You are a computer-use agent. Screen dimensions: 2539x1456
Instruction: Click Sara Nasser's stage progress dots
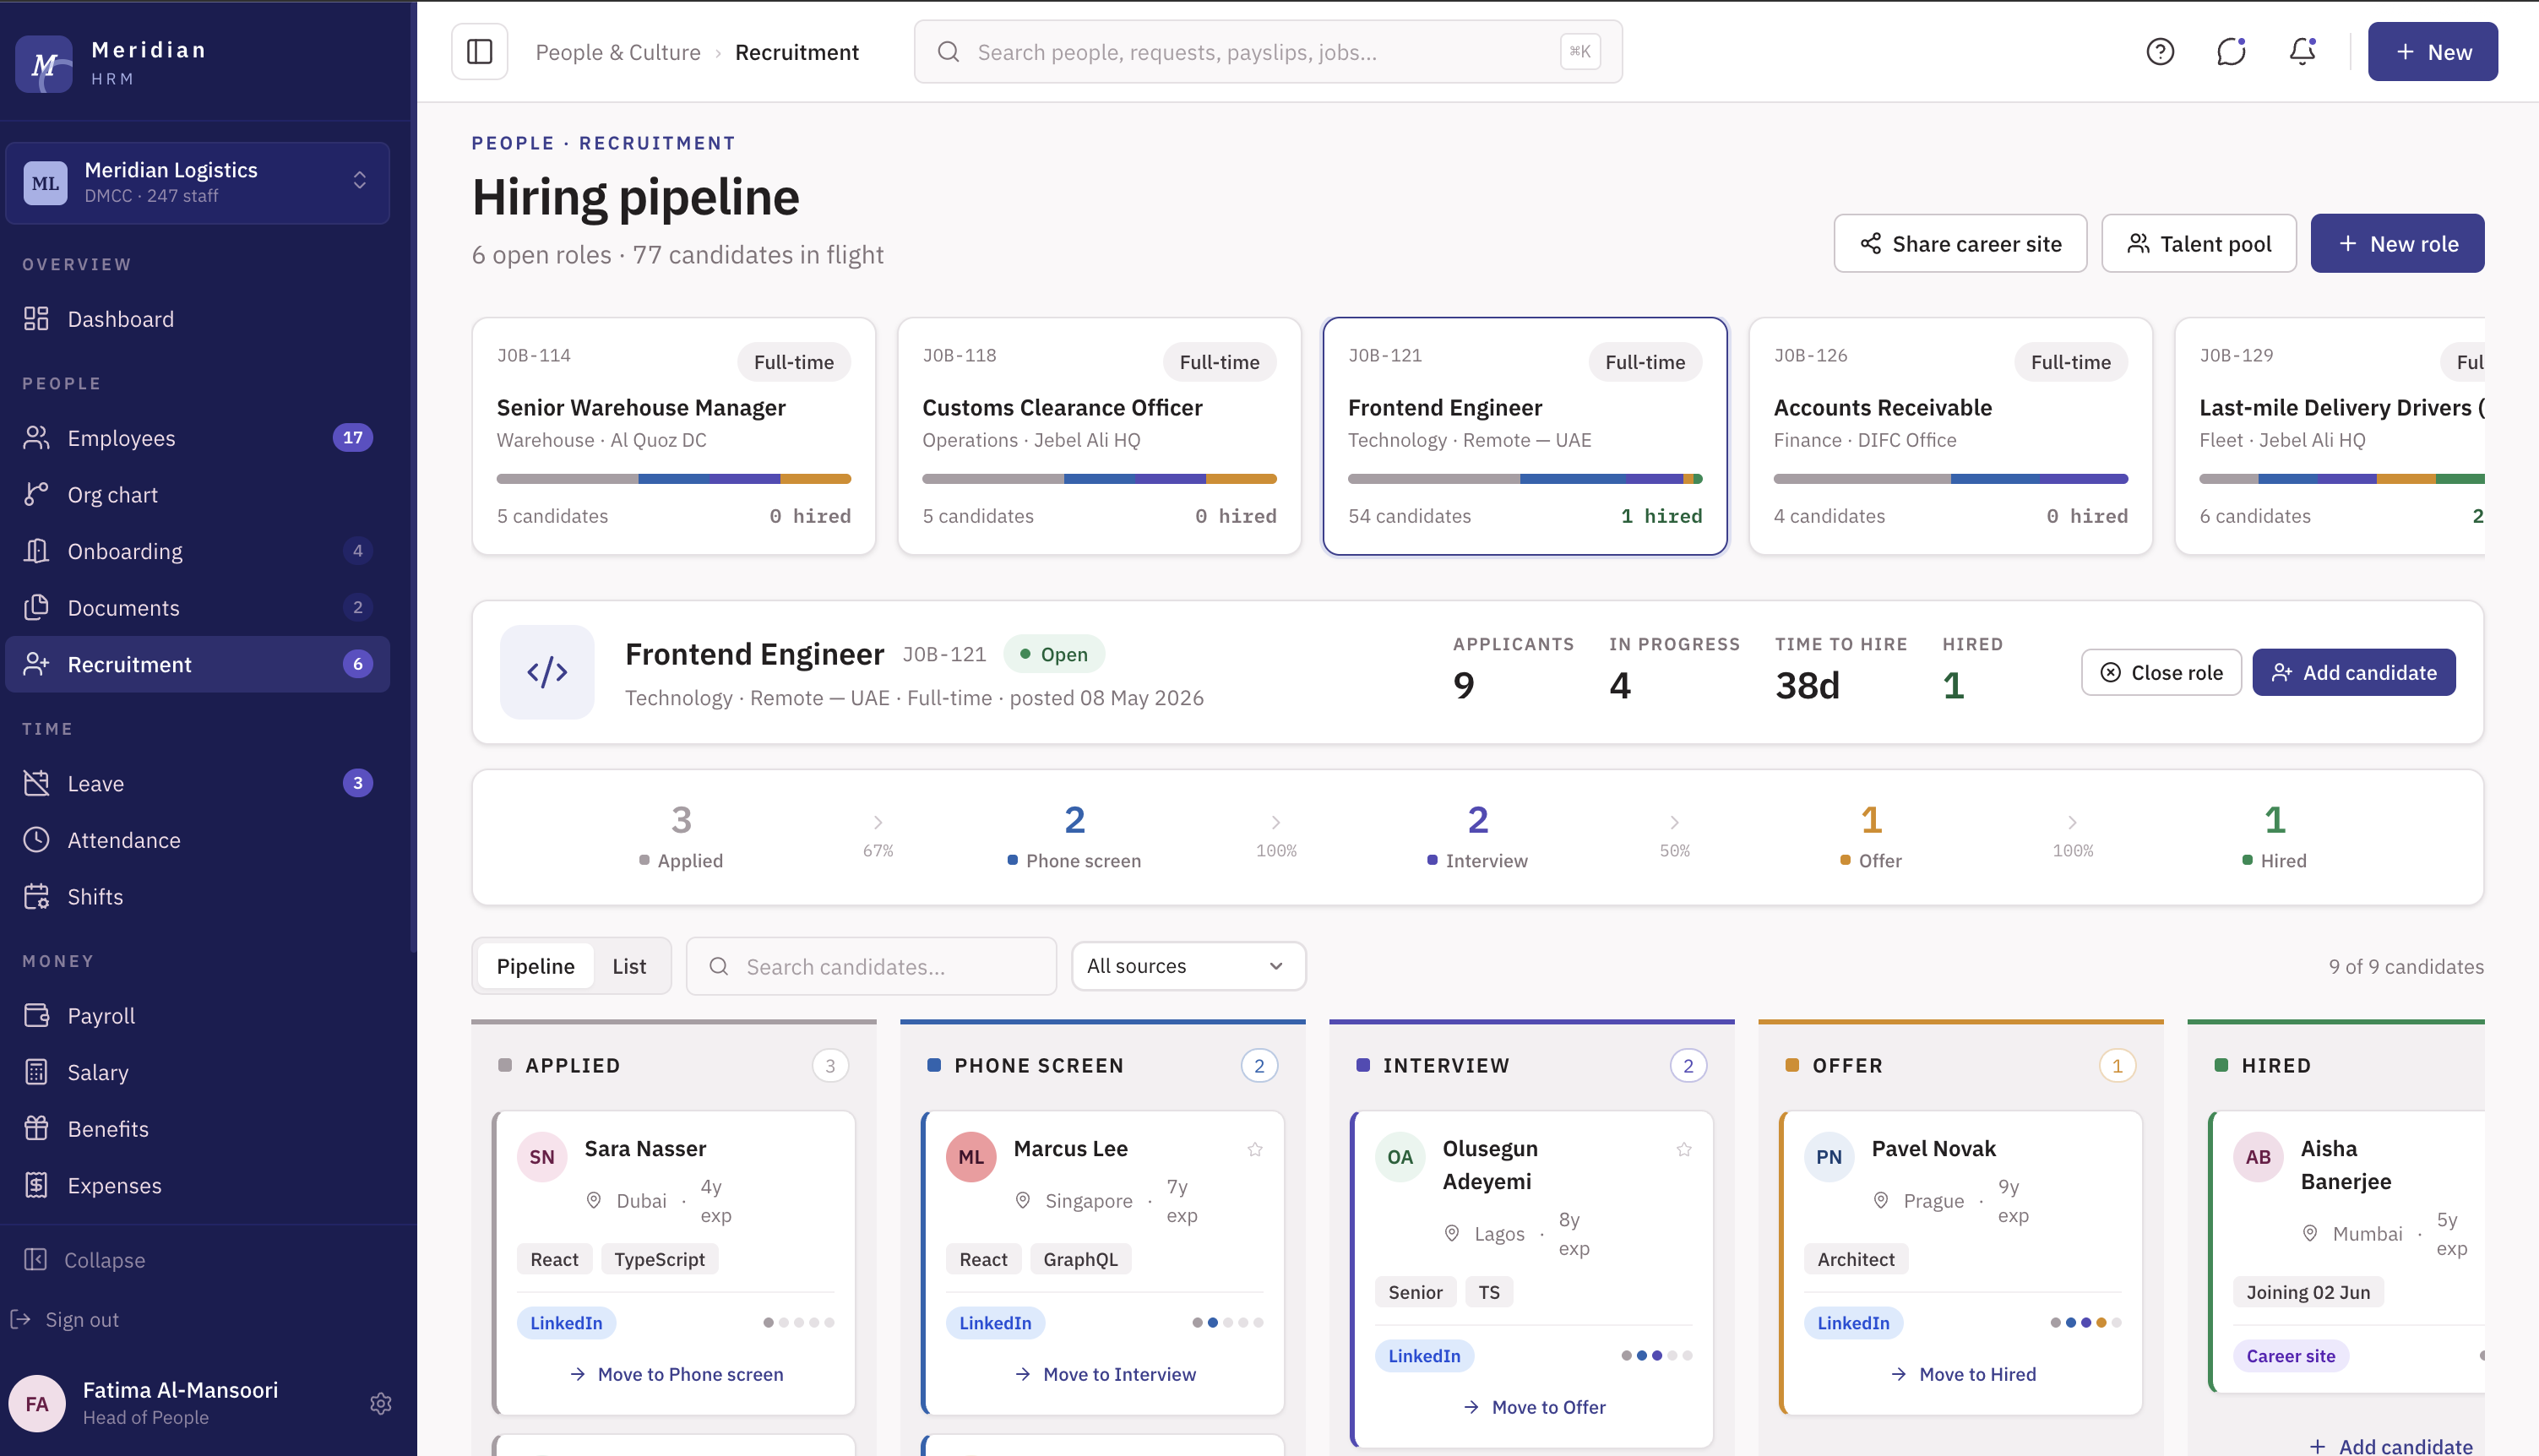coord(798,1323)
